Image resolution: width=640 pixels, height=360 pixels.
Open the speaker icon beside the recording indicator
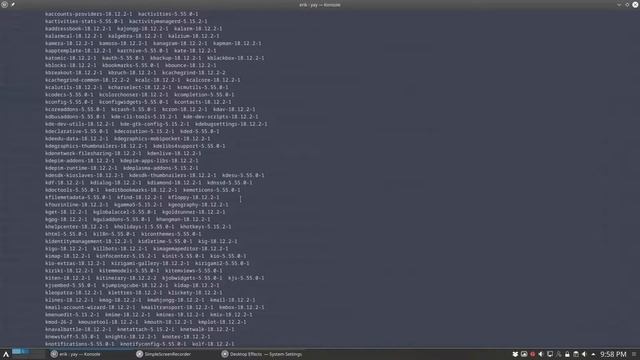click(541, 354)
